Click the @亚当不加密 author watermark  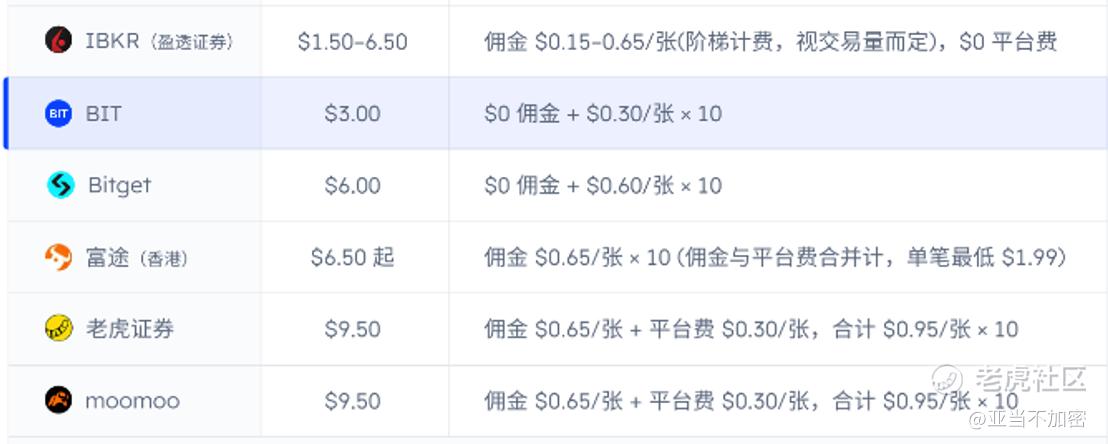tap(1027, 419)
